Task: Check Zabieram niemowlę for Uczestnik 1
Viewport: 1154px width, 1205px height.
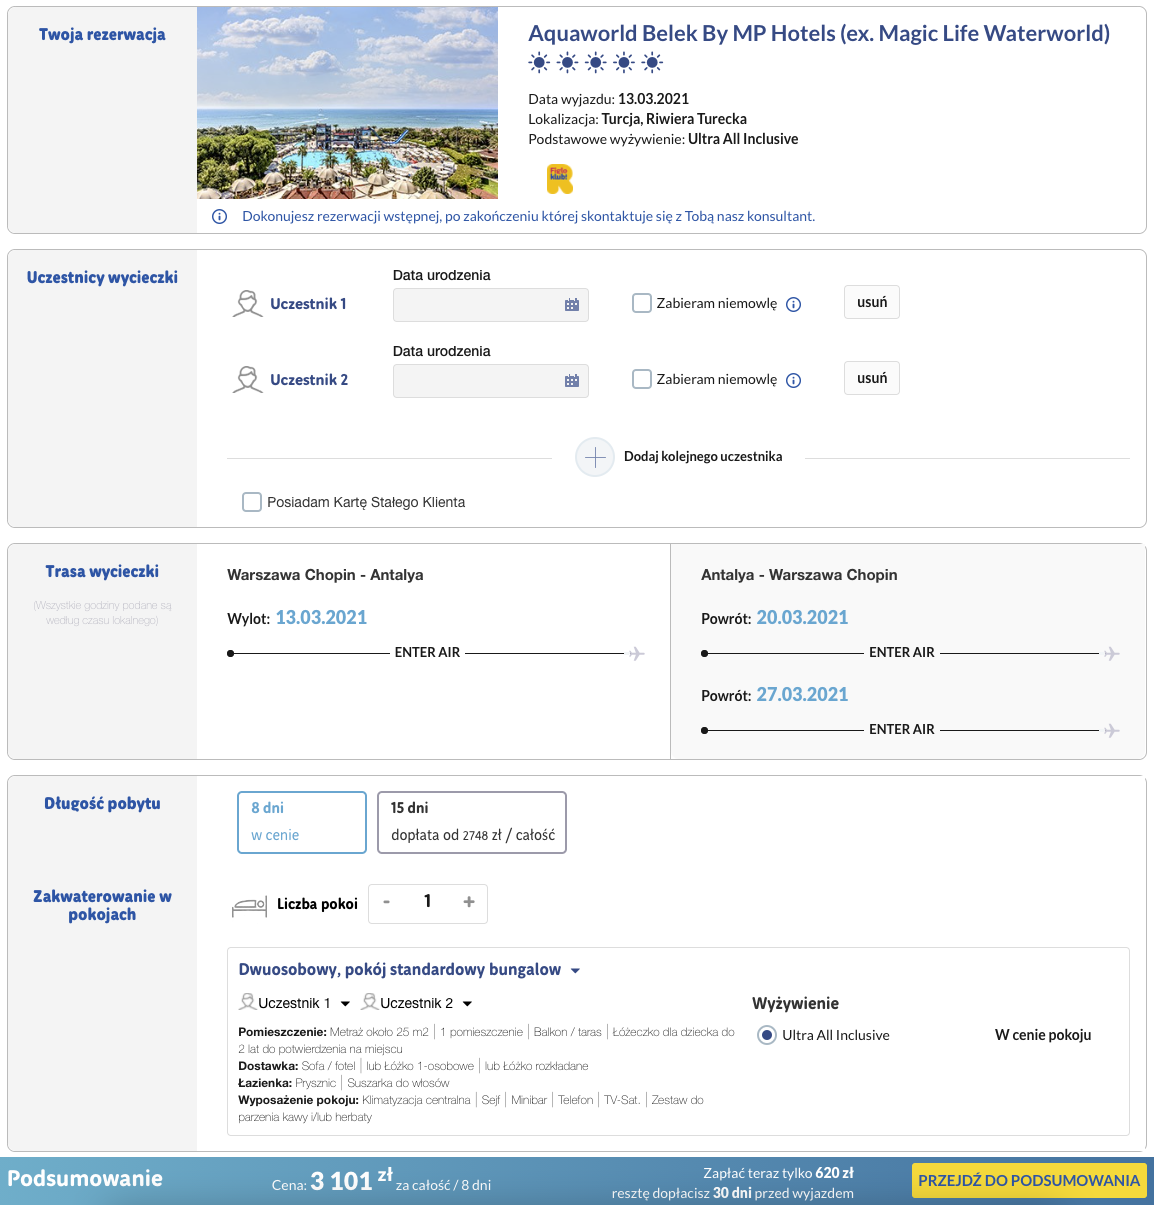Action: pos(642,303)
